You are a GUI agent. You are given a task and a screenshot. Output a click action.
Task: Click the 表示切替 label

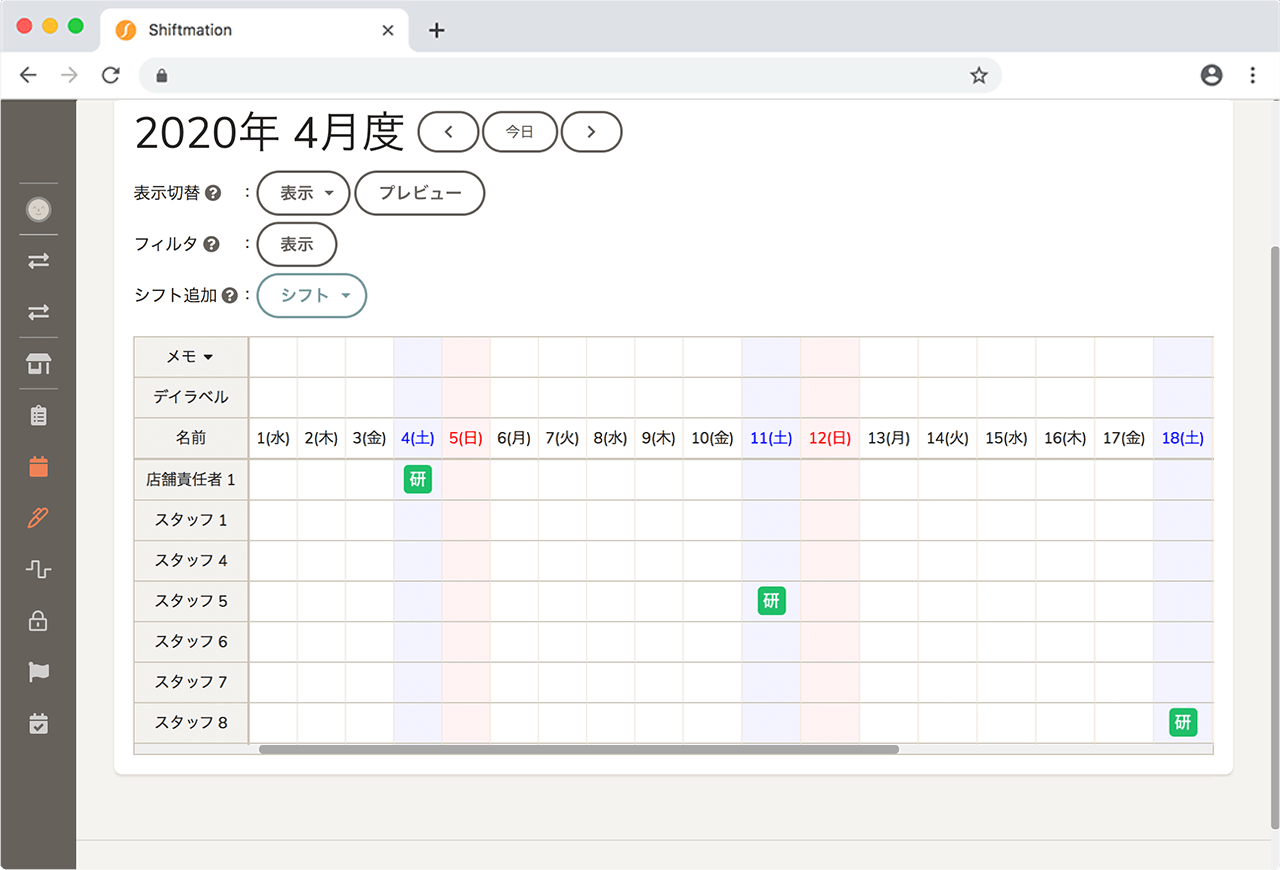(167, 193)
